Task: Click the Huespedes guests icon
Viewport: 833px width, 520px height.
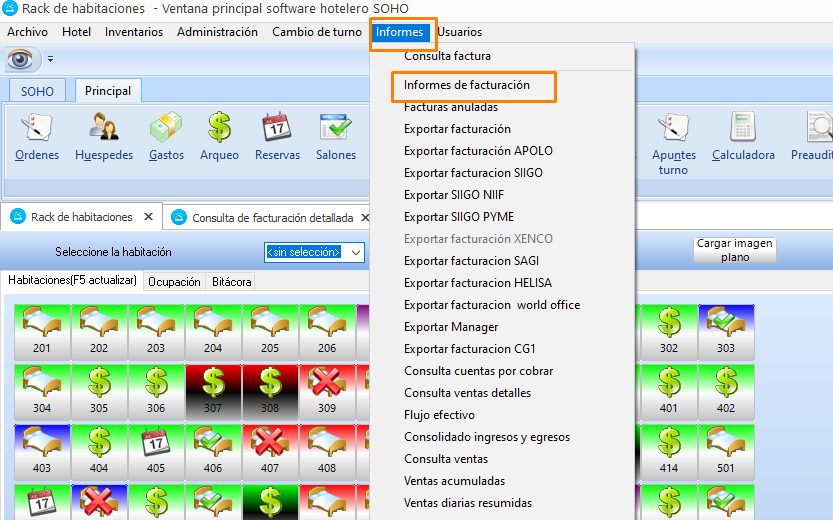Action: [x=104, y=136]
